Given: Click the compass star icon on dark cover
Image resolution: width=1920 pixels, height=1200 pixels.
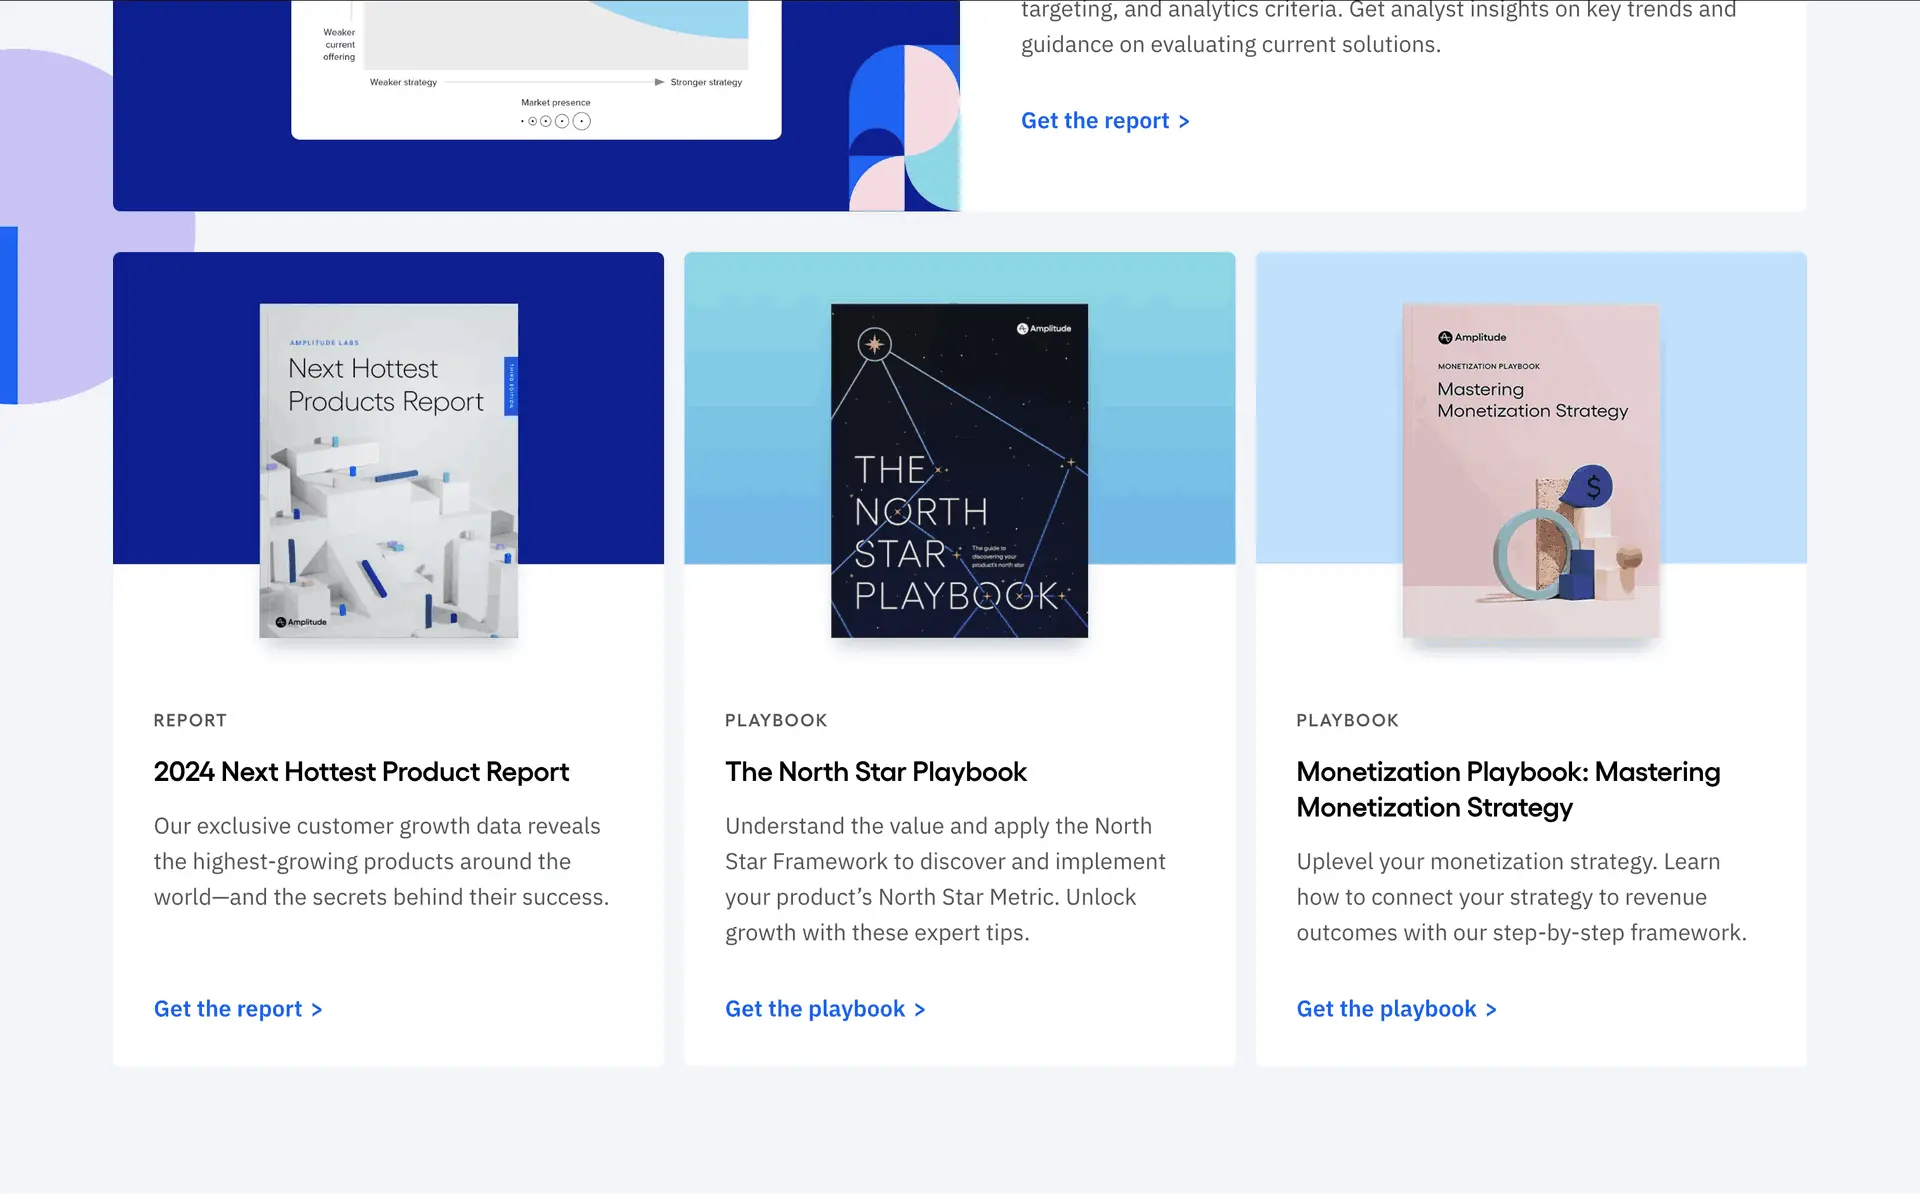Looking at the screenshot, I should [x=874, y=344].
